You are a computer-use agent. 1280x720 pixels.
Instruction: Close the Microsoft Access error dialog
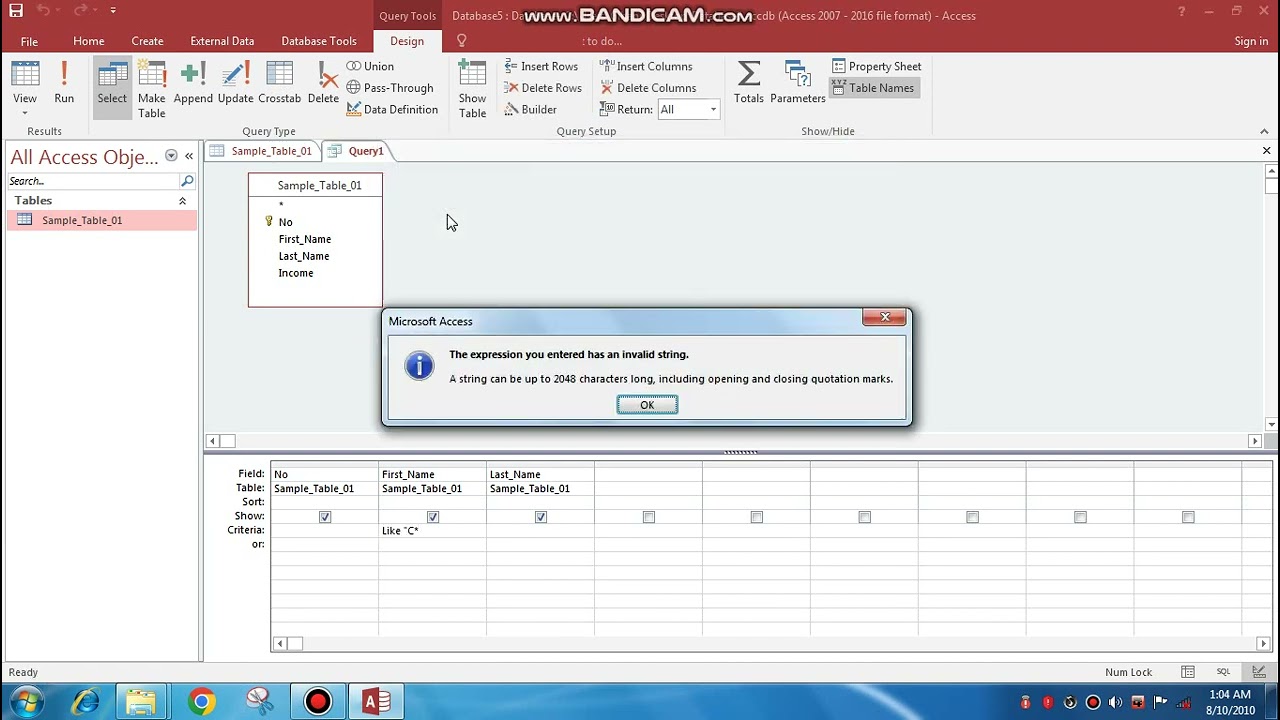[885, 318]
